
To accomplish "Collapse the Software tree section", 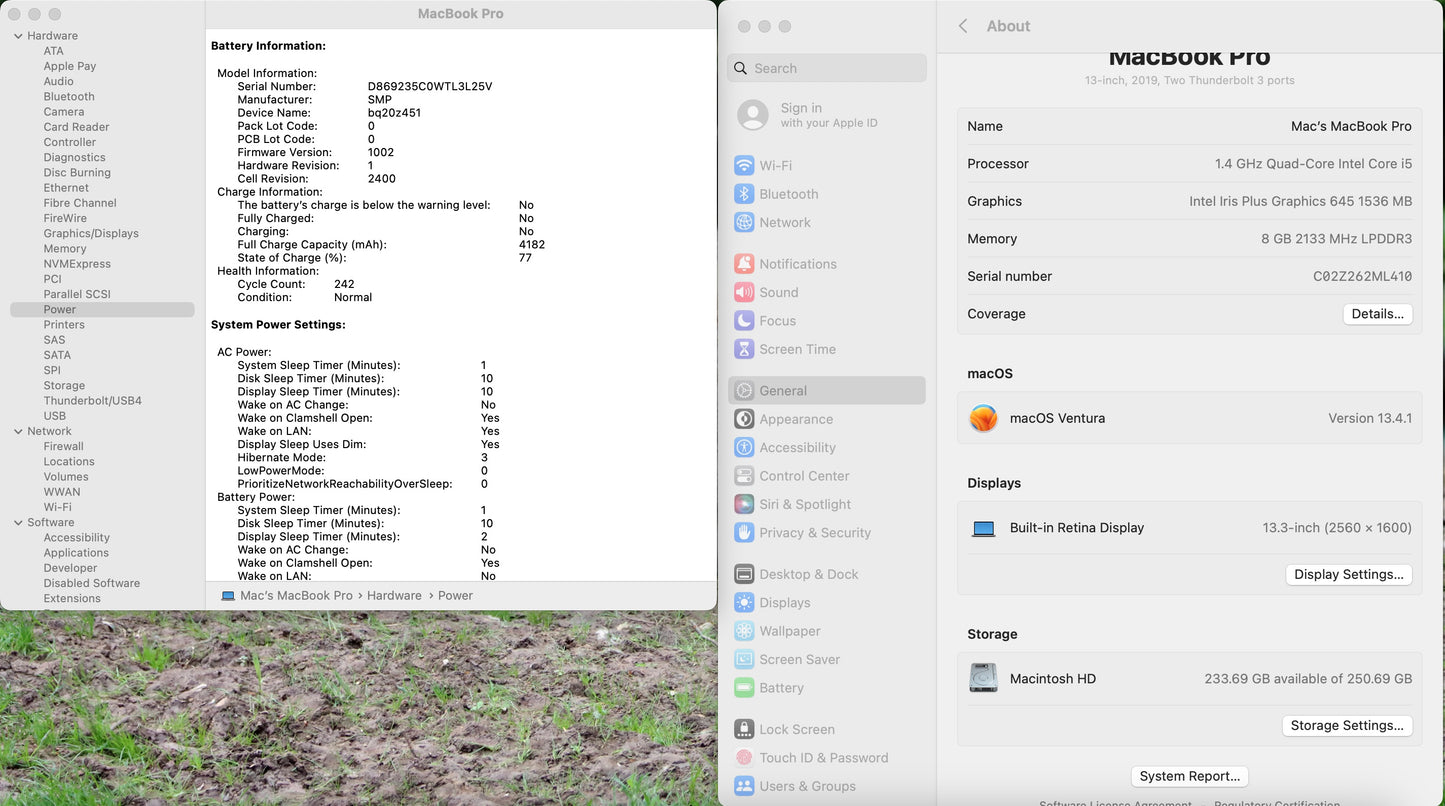I will tap(18, 523).
